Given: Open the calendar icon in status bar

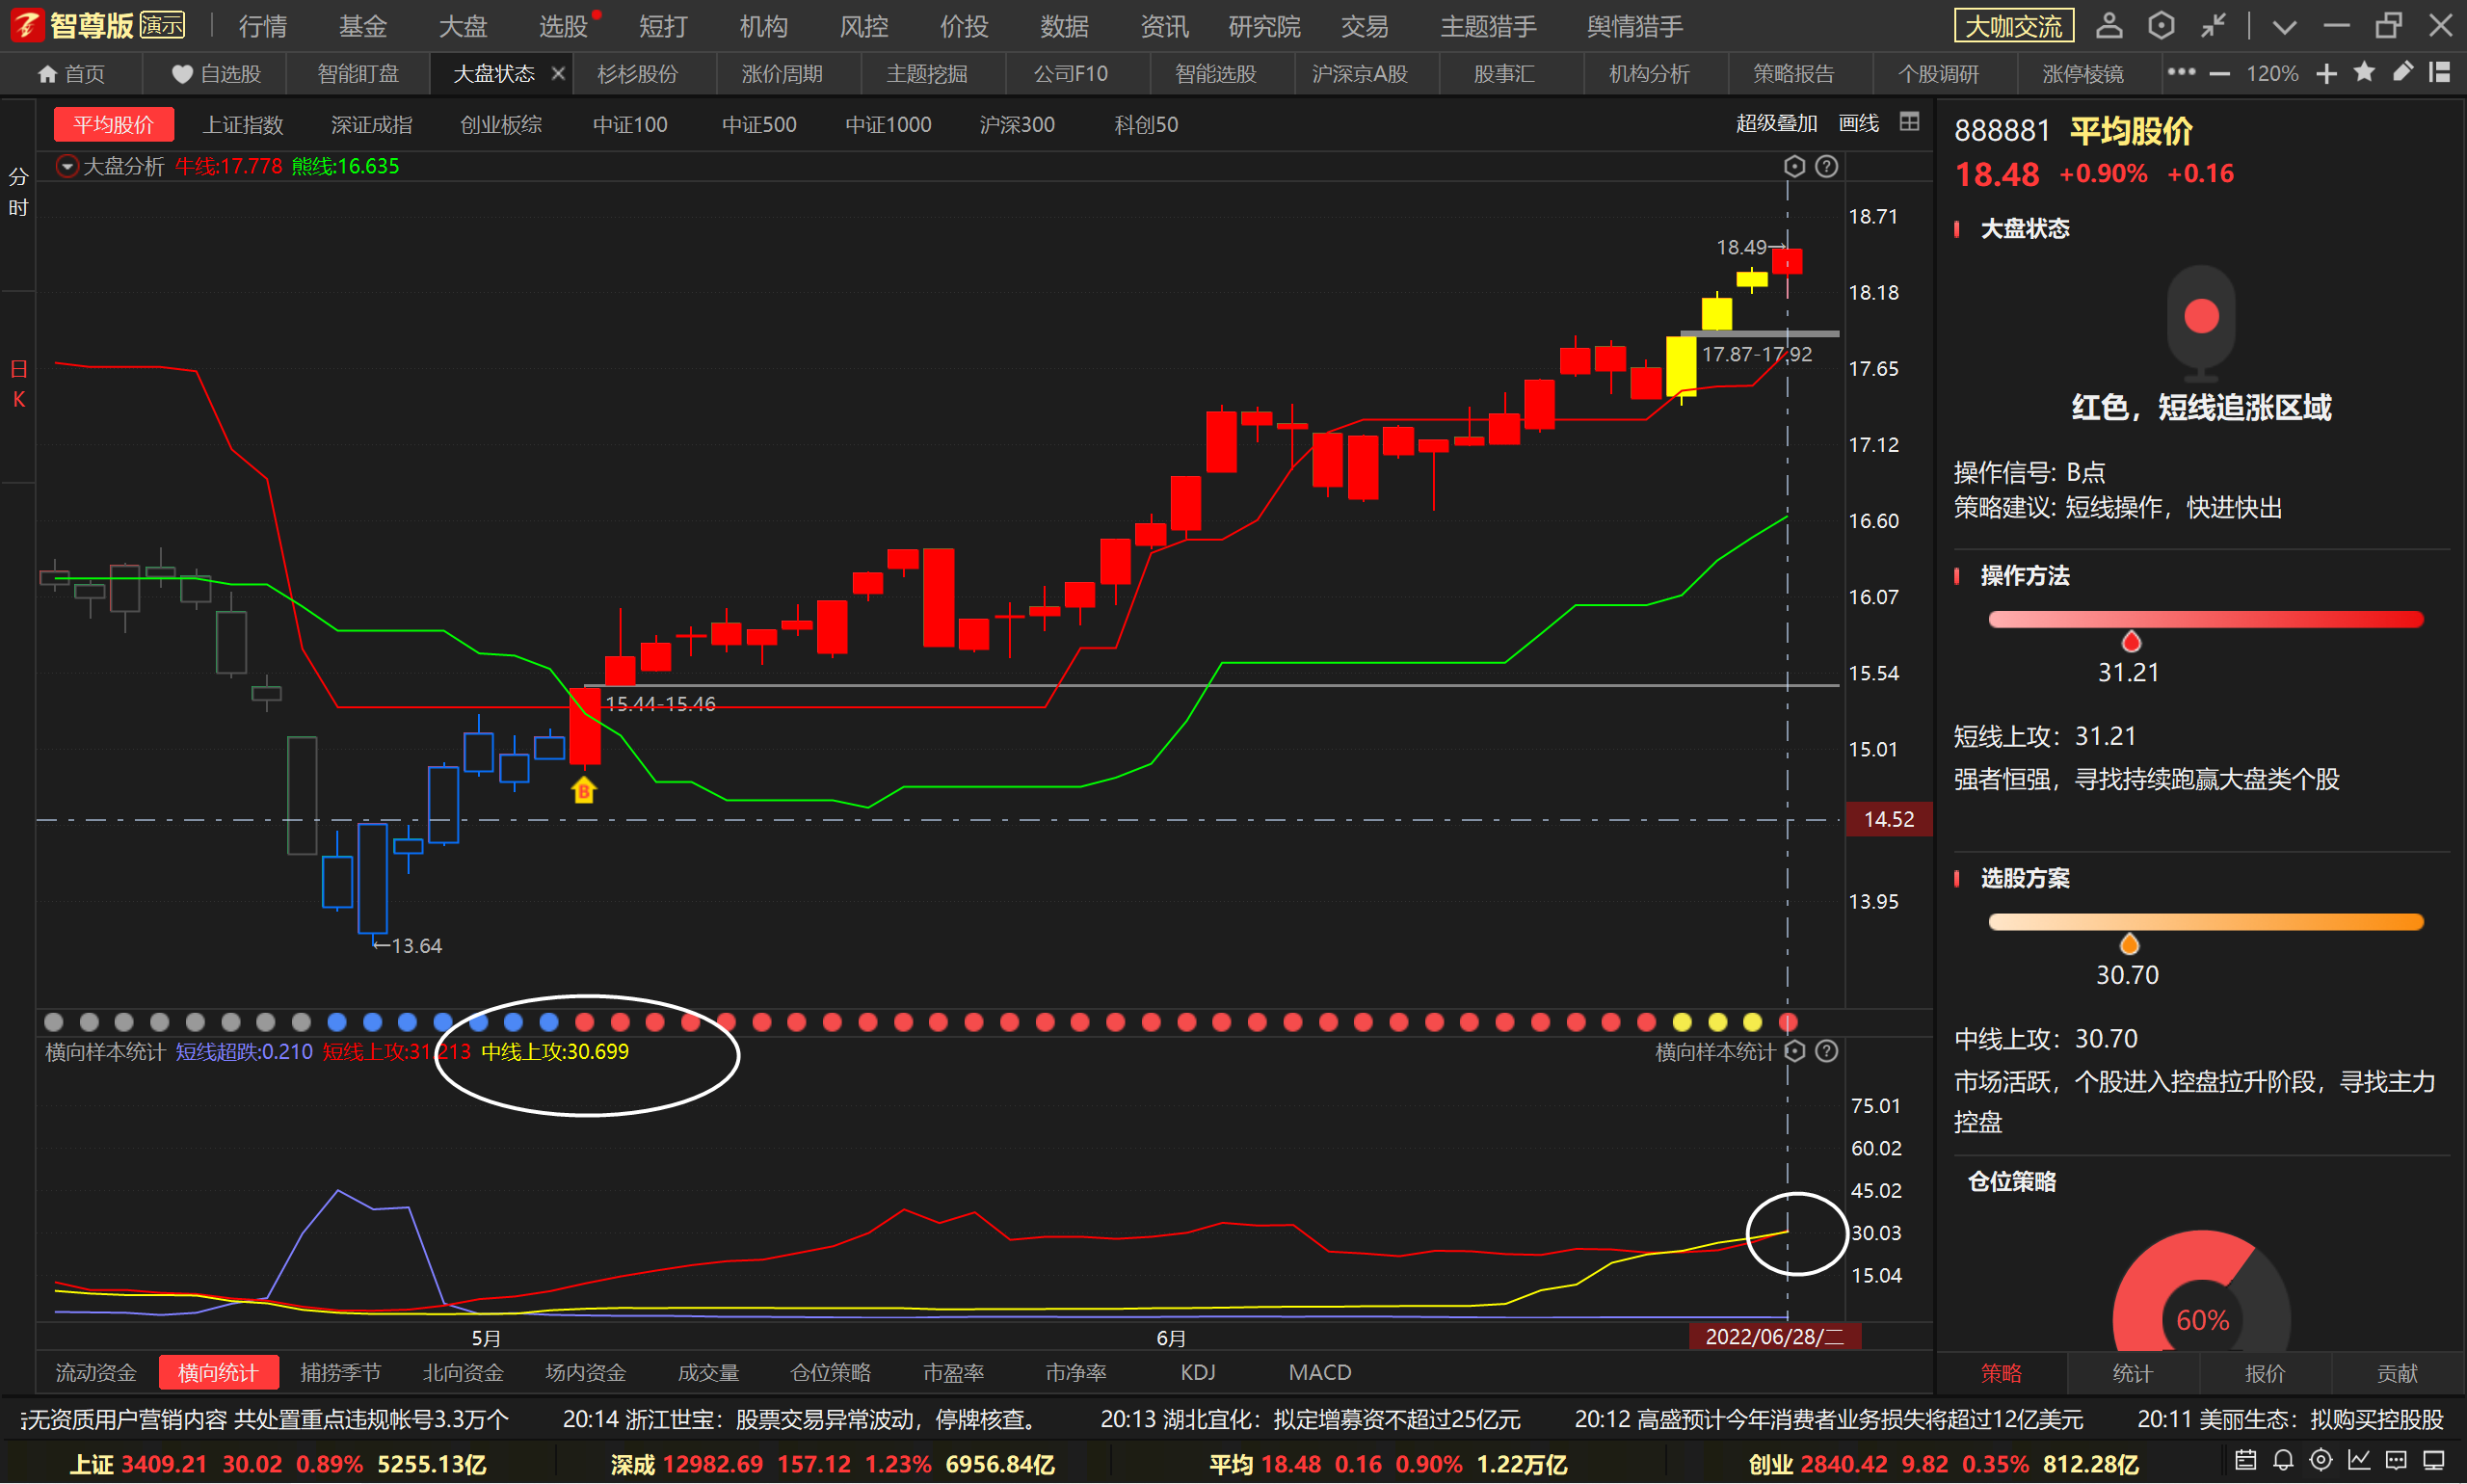Looking at the screenshot, I should [2245, 1461].
